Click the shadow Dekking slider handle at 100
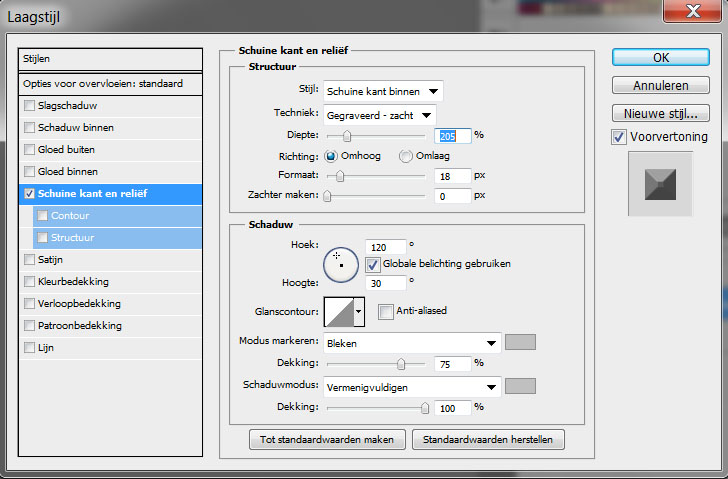The width and height of the screenshot is (728, 479). click(425, 408)
